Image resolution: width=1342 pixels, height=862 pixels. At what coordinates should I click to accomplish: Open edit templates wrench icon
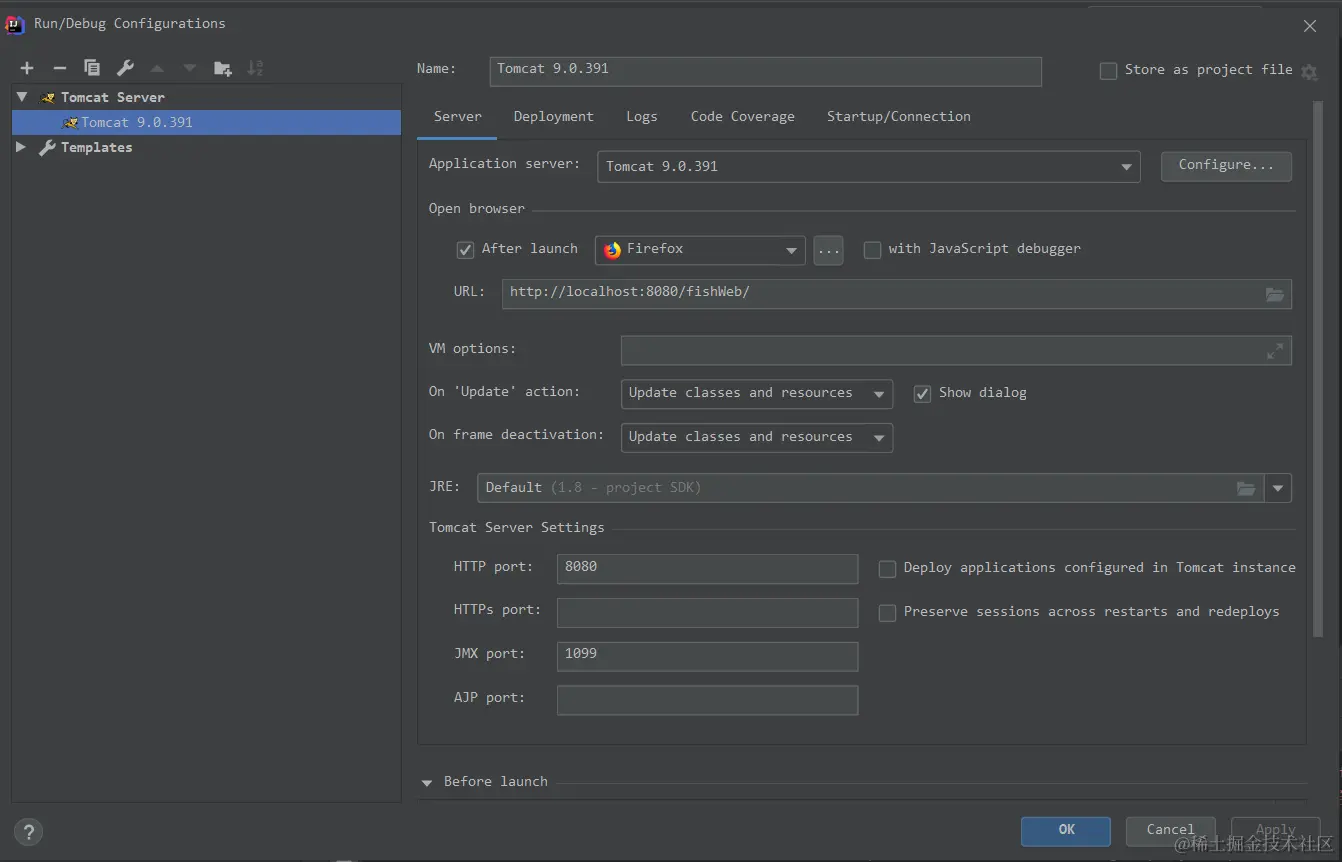tap(125, 68)
